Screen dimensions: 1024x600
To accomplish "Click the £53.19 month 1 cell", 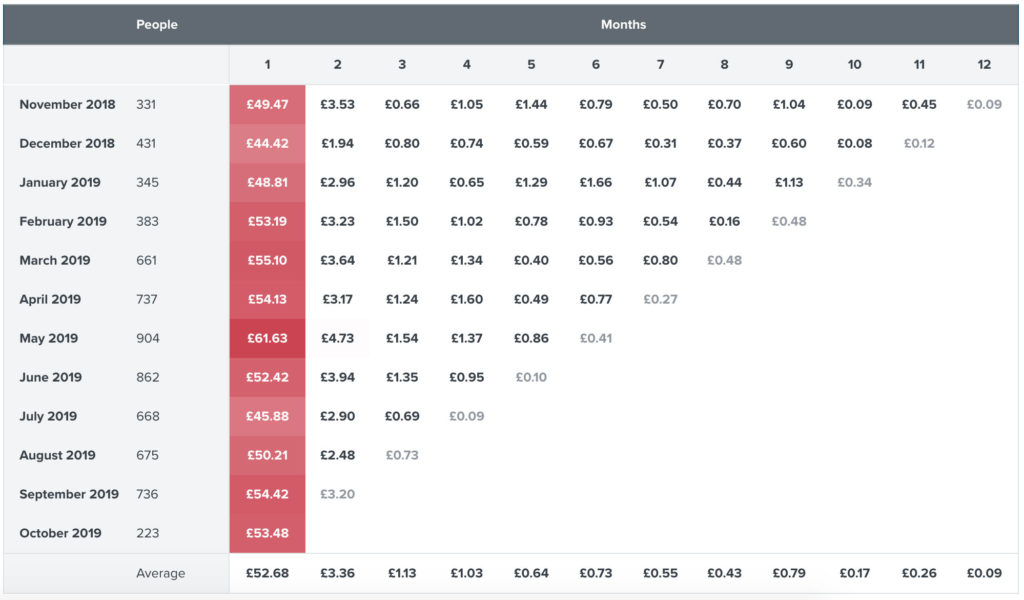I will click(267, 221).
